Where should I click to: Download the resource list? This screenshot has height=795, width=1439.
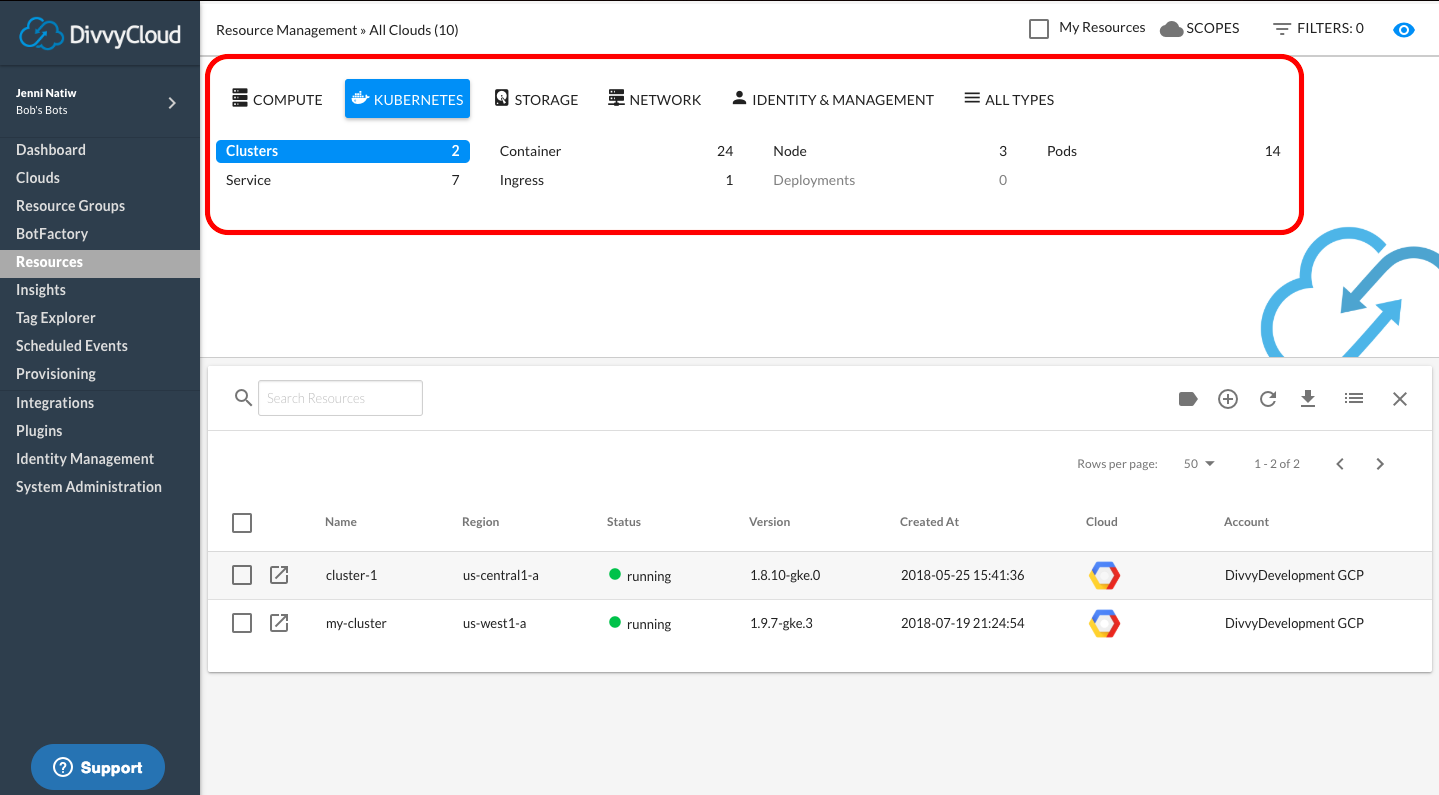[x=1307, y=399]
